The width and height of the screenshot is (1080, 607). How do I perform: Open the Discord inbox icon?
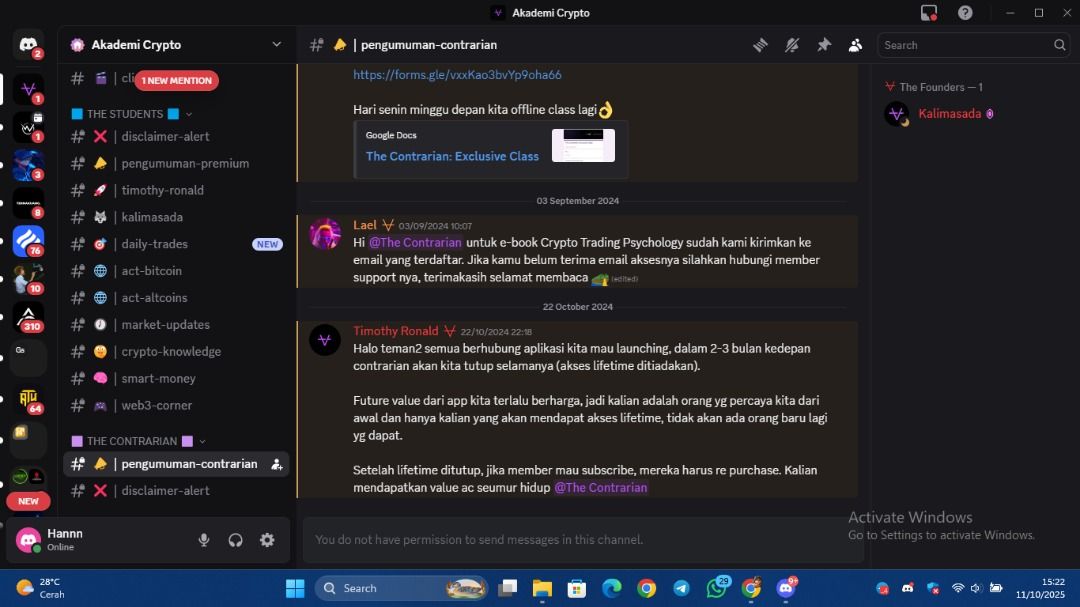[x=929, y=13]
